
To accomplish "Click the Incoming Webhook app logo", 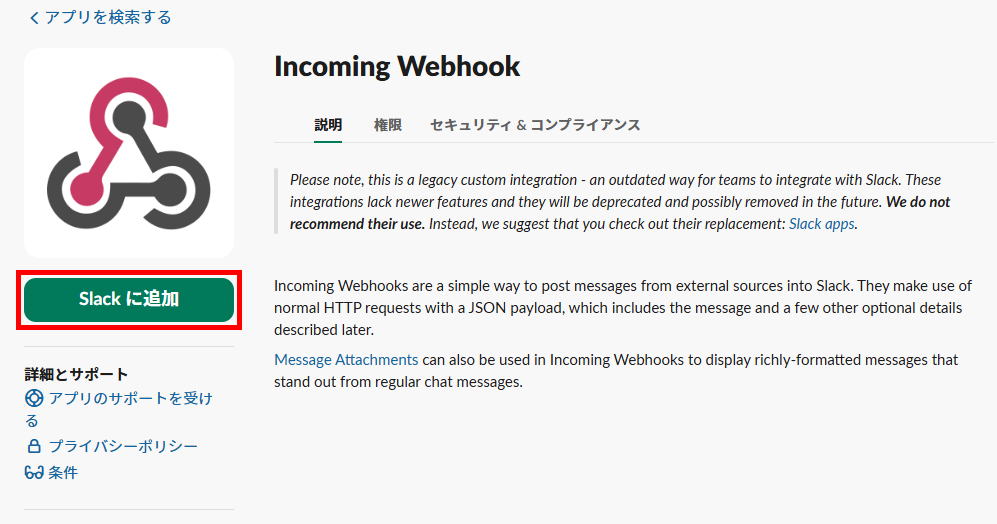I will click(x=129, y=153).
